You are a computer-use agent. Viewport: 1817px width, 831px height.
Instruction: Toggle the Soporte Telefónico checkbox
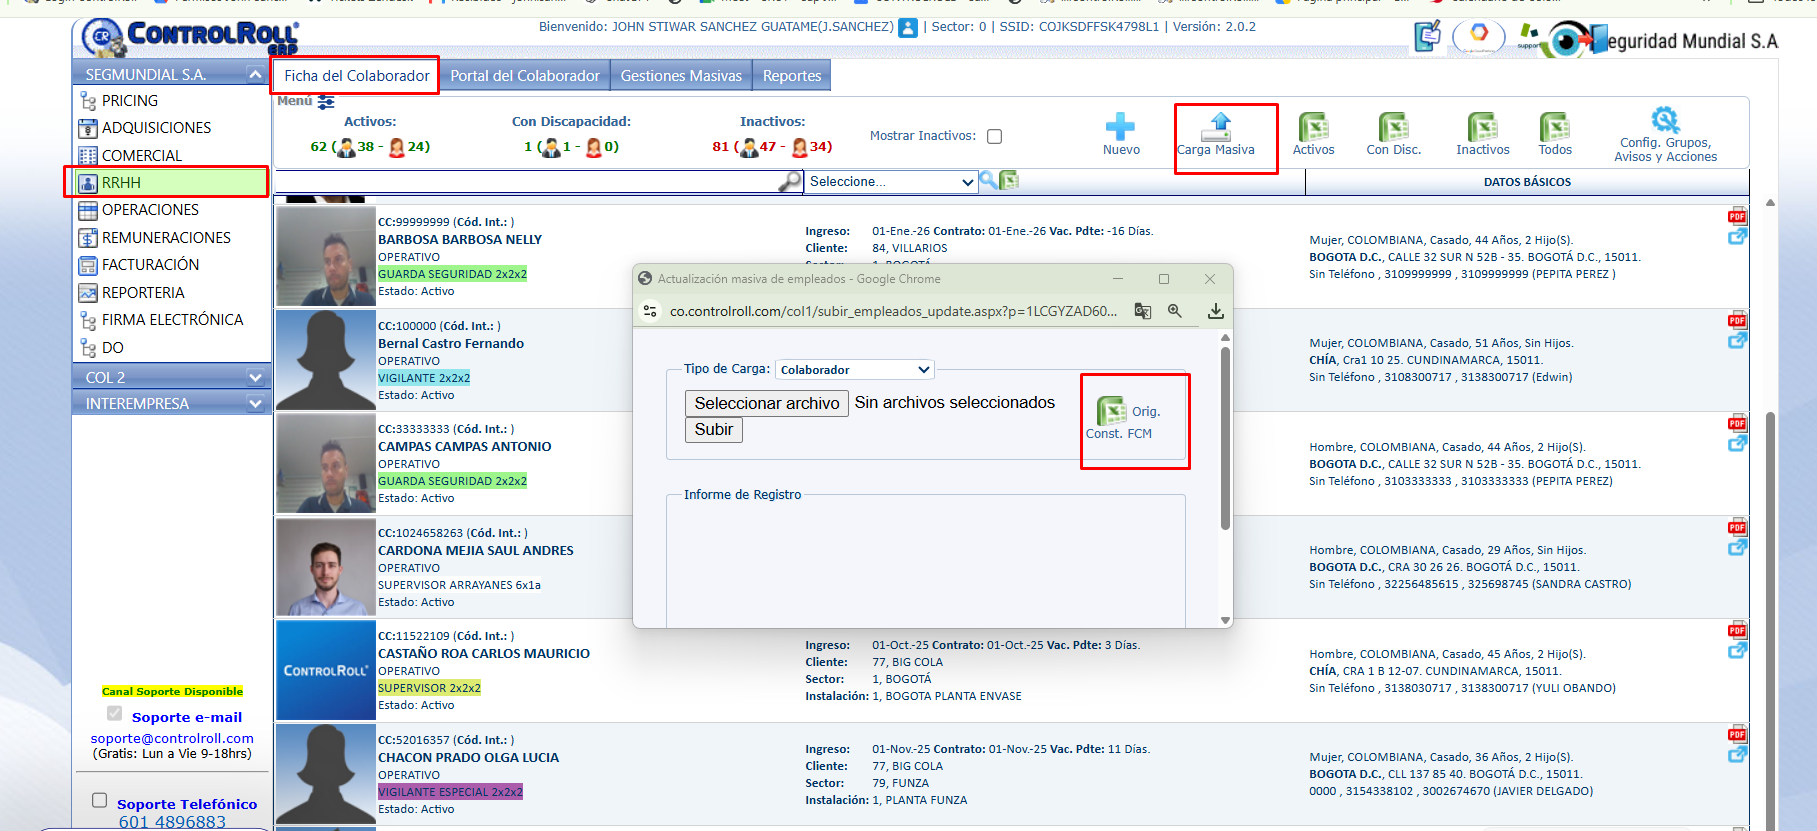click(x=99, y=800)
